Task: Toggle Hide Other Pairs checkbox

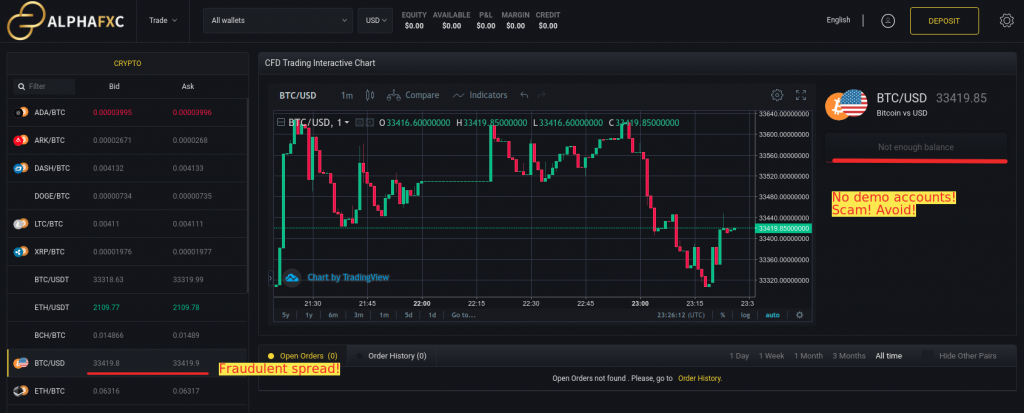Action: pos(927,355)
